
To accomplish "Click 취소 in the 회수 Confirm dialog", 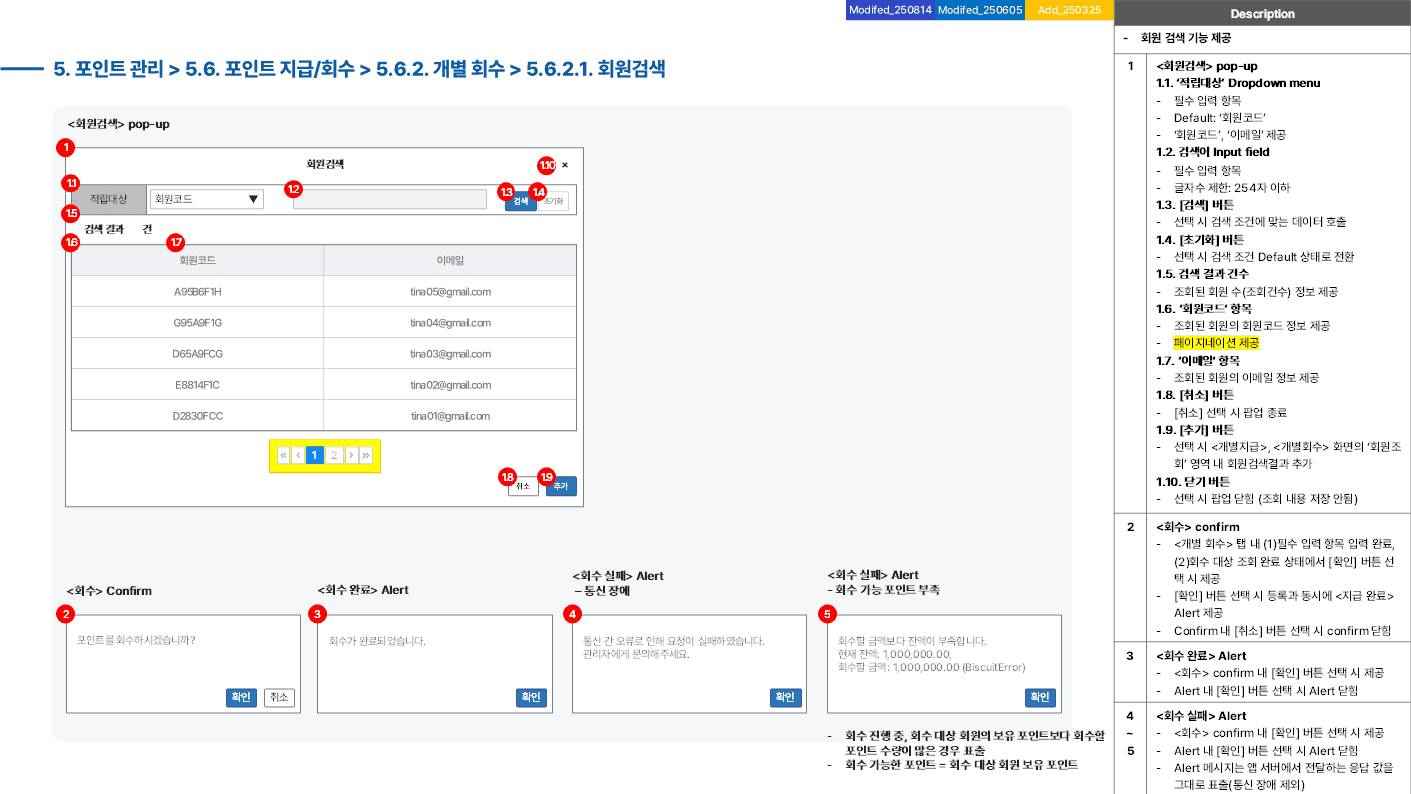I will pos(279,697).
